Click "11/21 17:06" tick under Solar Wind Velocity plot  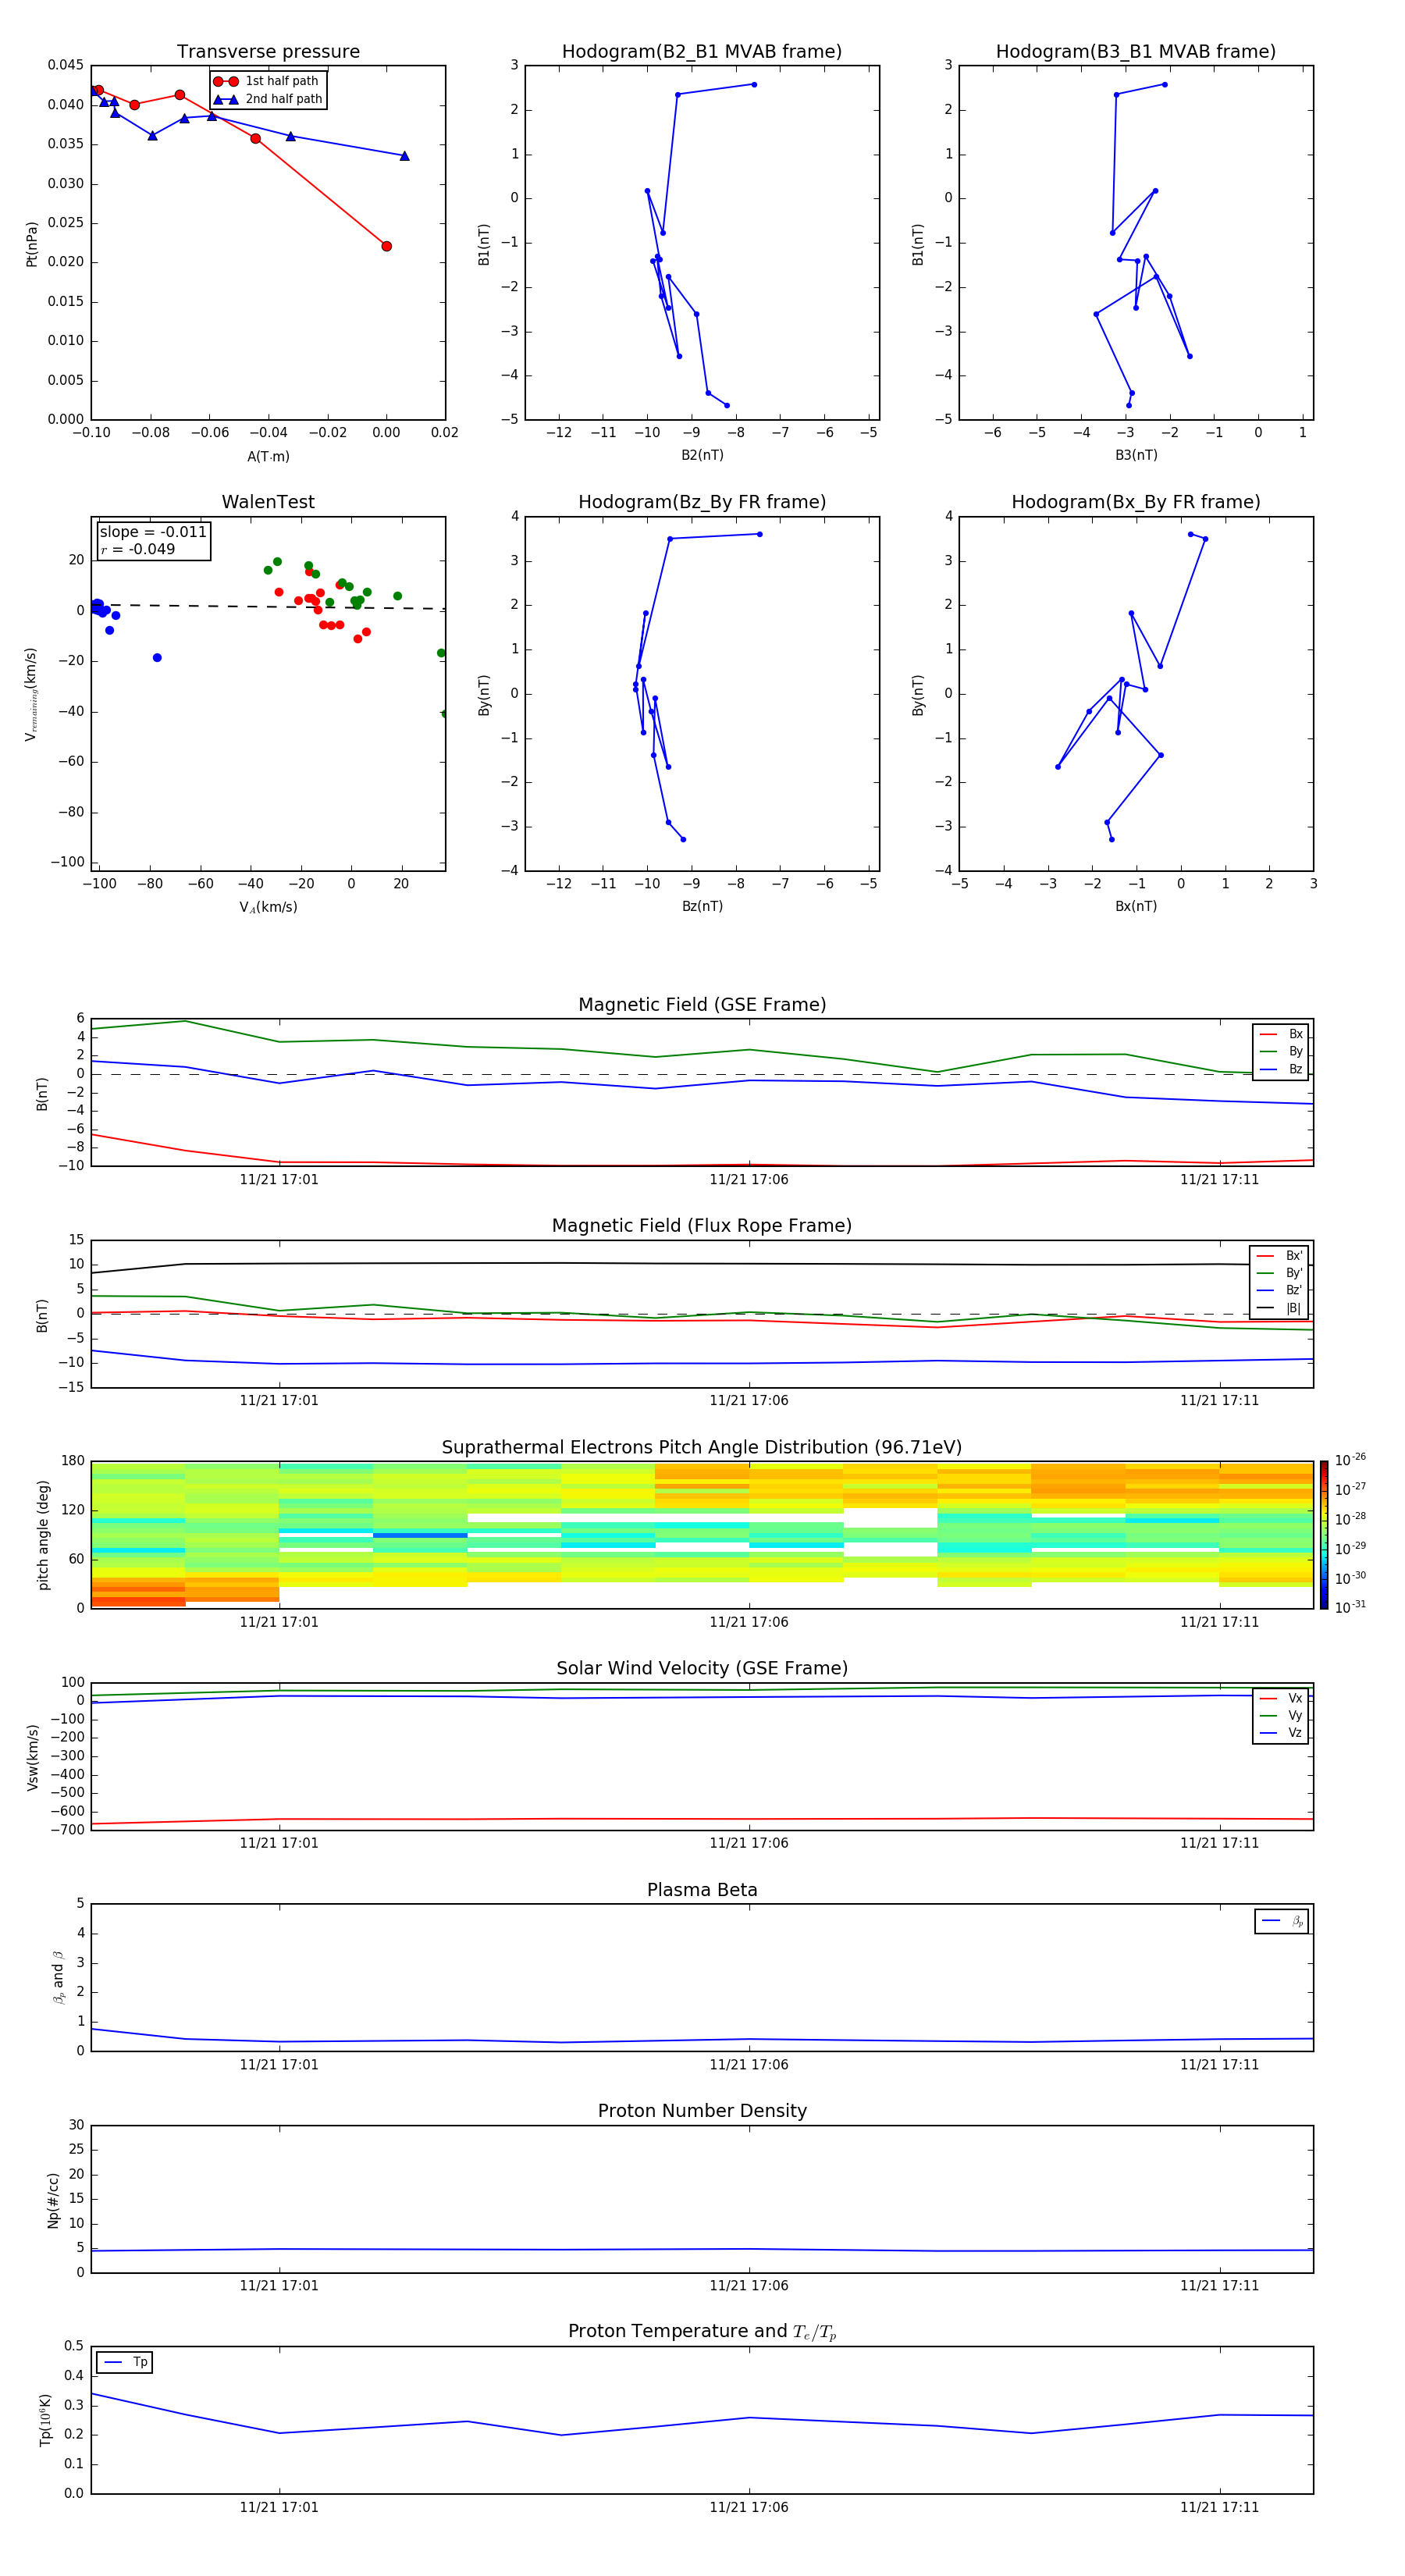[749, 1843]
